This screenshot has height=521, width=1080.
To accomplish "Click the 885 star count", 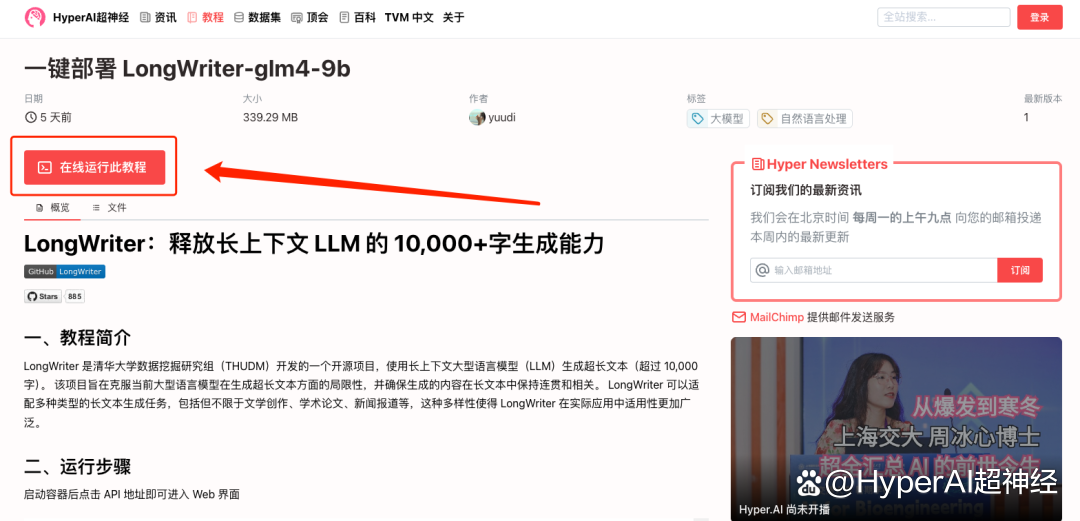I will point(75,296).
